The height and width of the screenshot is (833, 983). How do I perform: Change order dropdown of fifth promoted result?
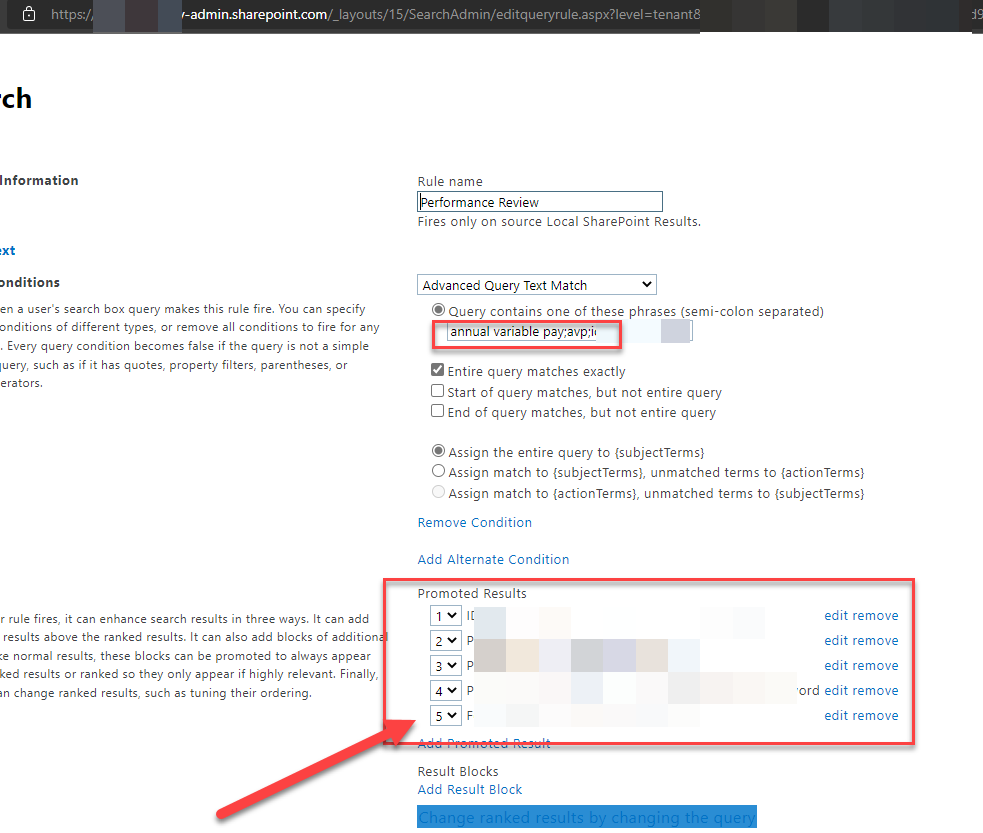(445, 715)
